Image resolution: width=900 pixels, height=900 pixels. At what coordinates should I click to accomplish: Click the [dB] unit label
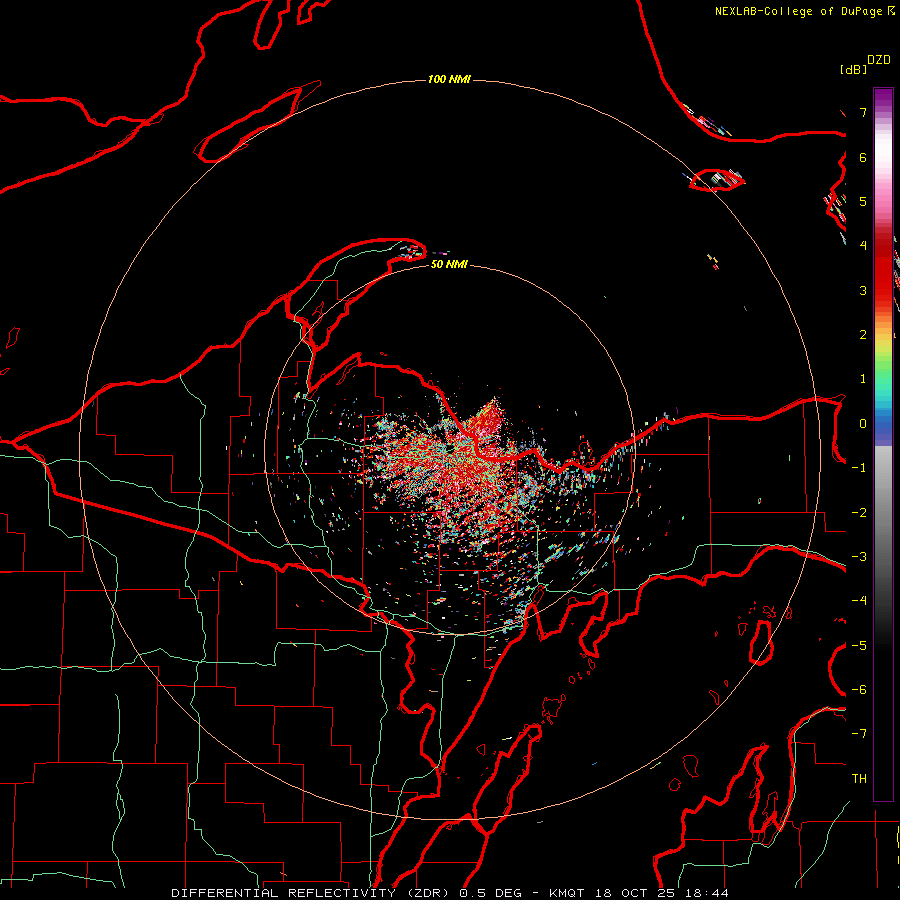click(853, 69)
